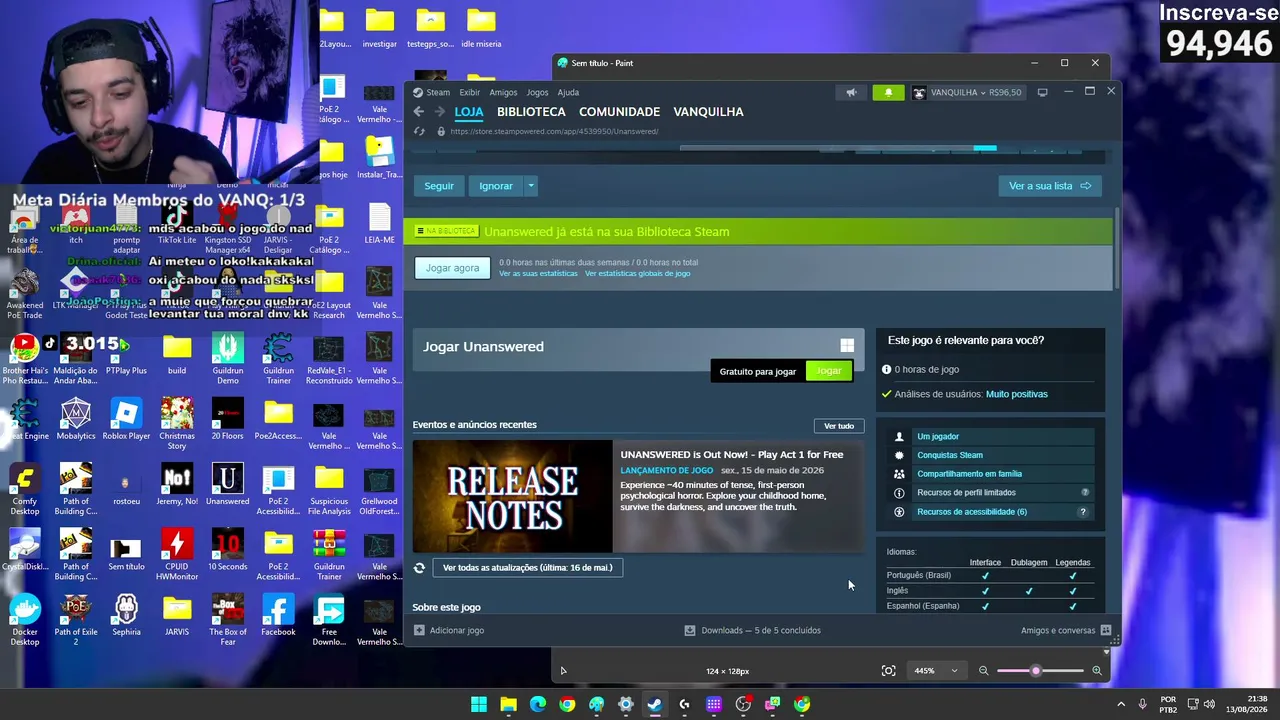Reload the Steam store page

pyautogui.click(x=420, y=131)
